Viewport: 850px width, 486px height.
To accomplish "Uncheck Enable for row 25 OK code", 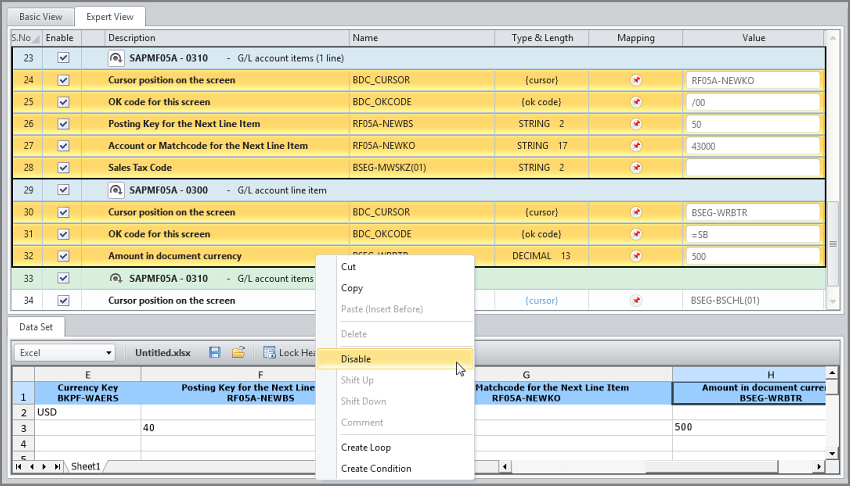I will 63,102.
